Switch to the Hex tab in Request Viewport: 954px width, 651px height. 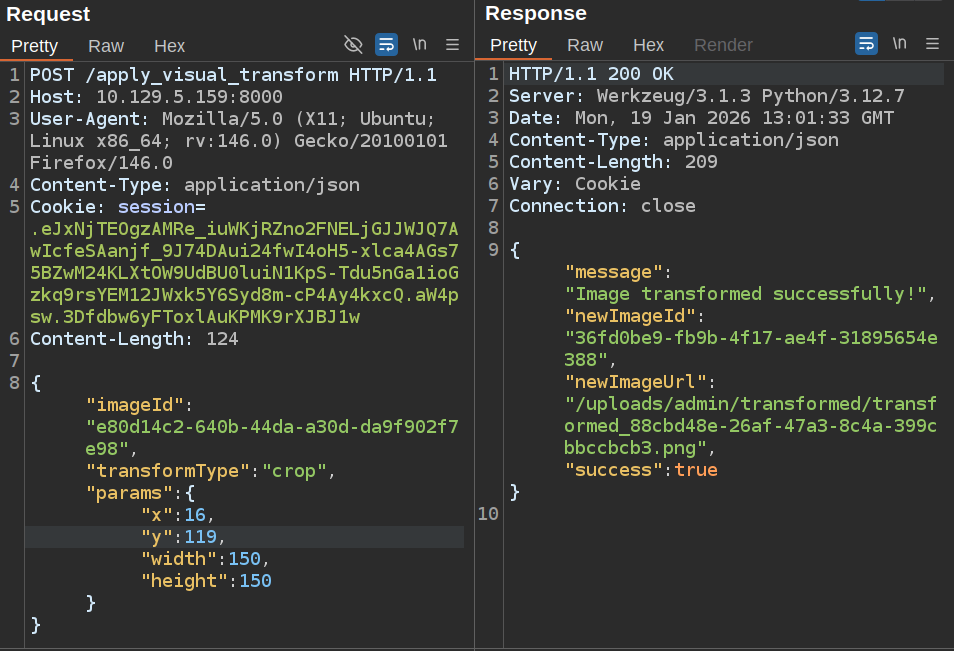point(169,45)
